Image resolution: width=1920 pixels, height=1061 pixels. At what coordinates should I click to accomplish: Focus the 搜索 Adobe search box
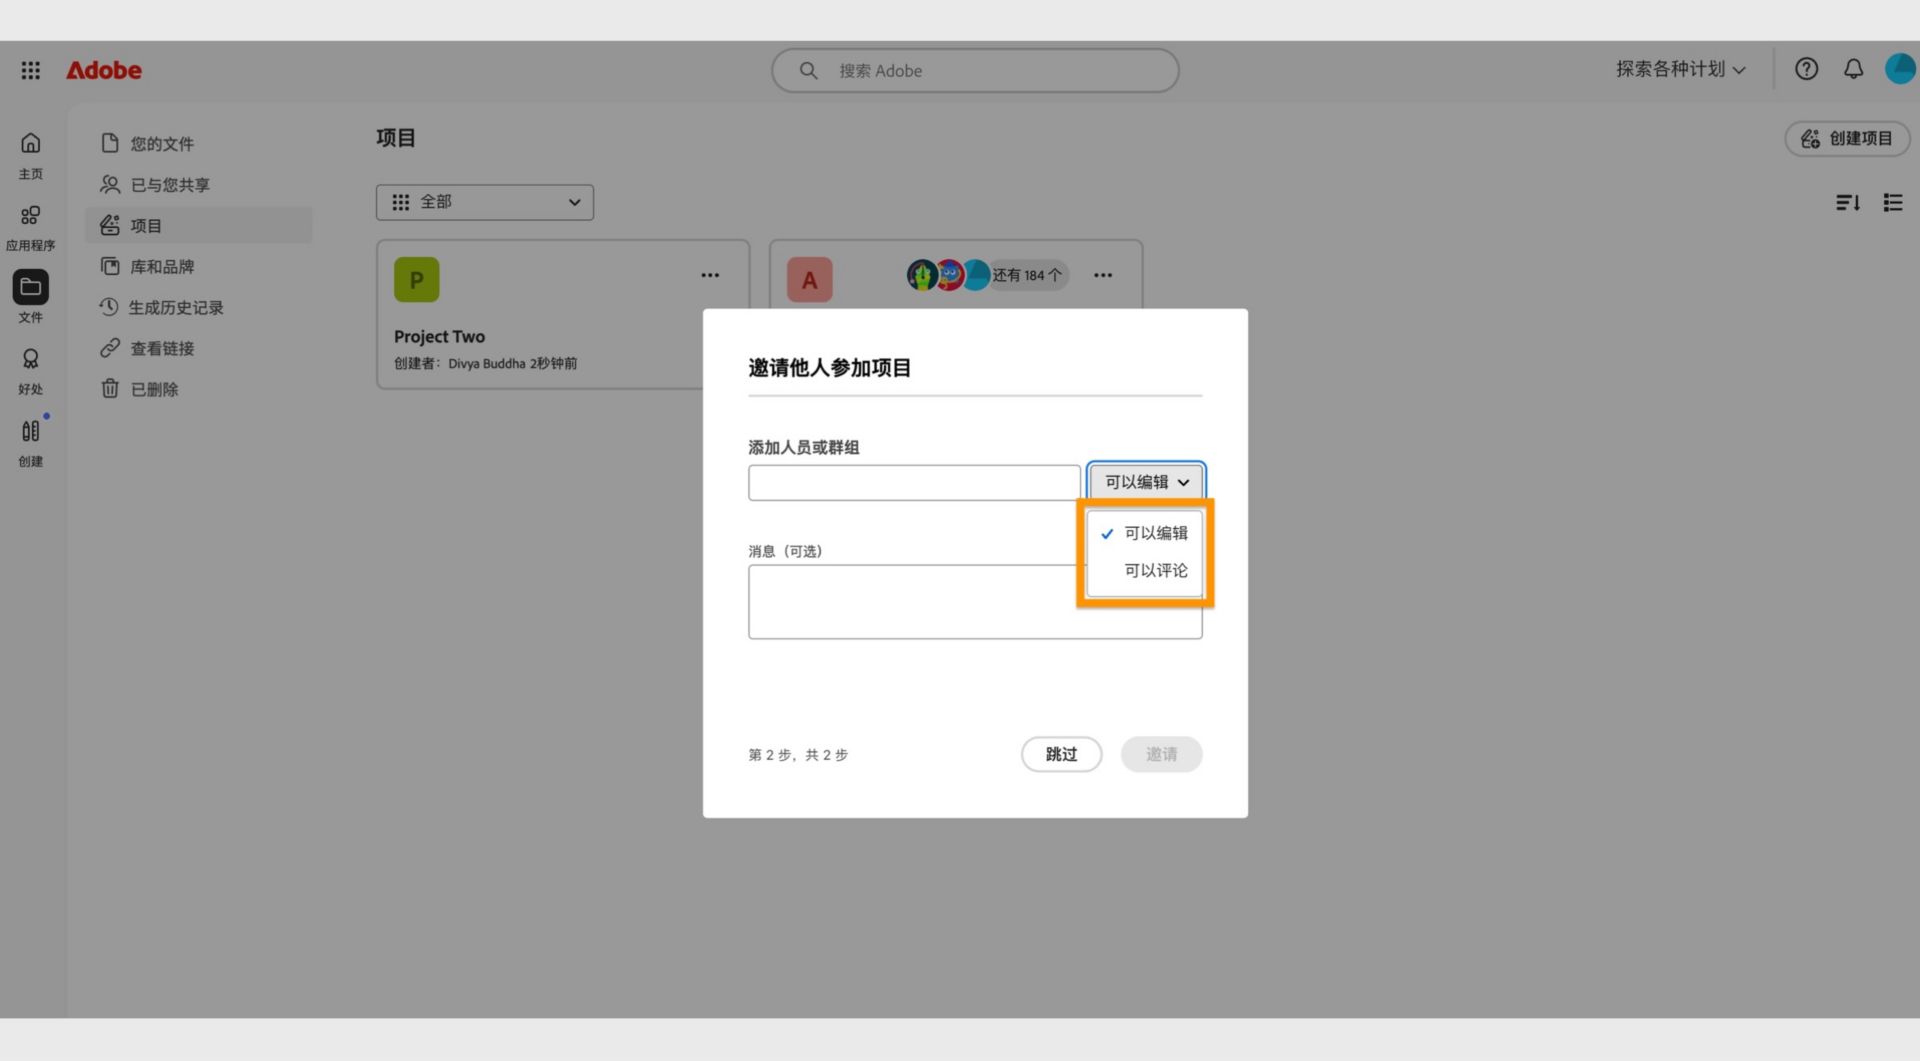[x=975, y=71]
